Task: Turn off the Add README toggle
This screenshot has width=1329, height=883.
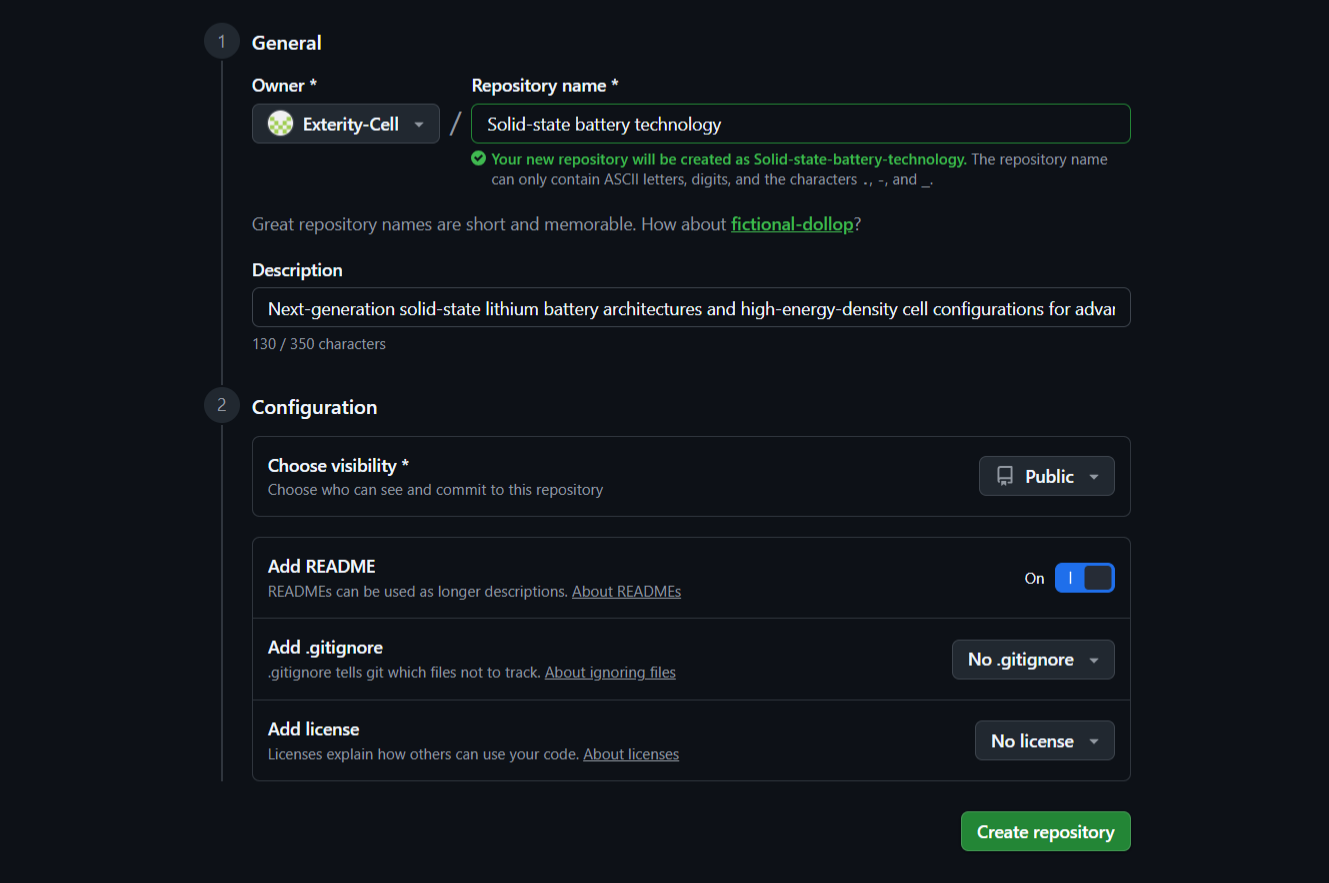Action: coord(1084,578)
